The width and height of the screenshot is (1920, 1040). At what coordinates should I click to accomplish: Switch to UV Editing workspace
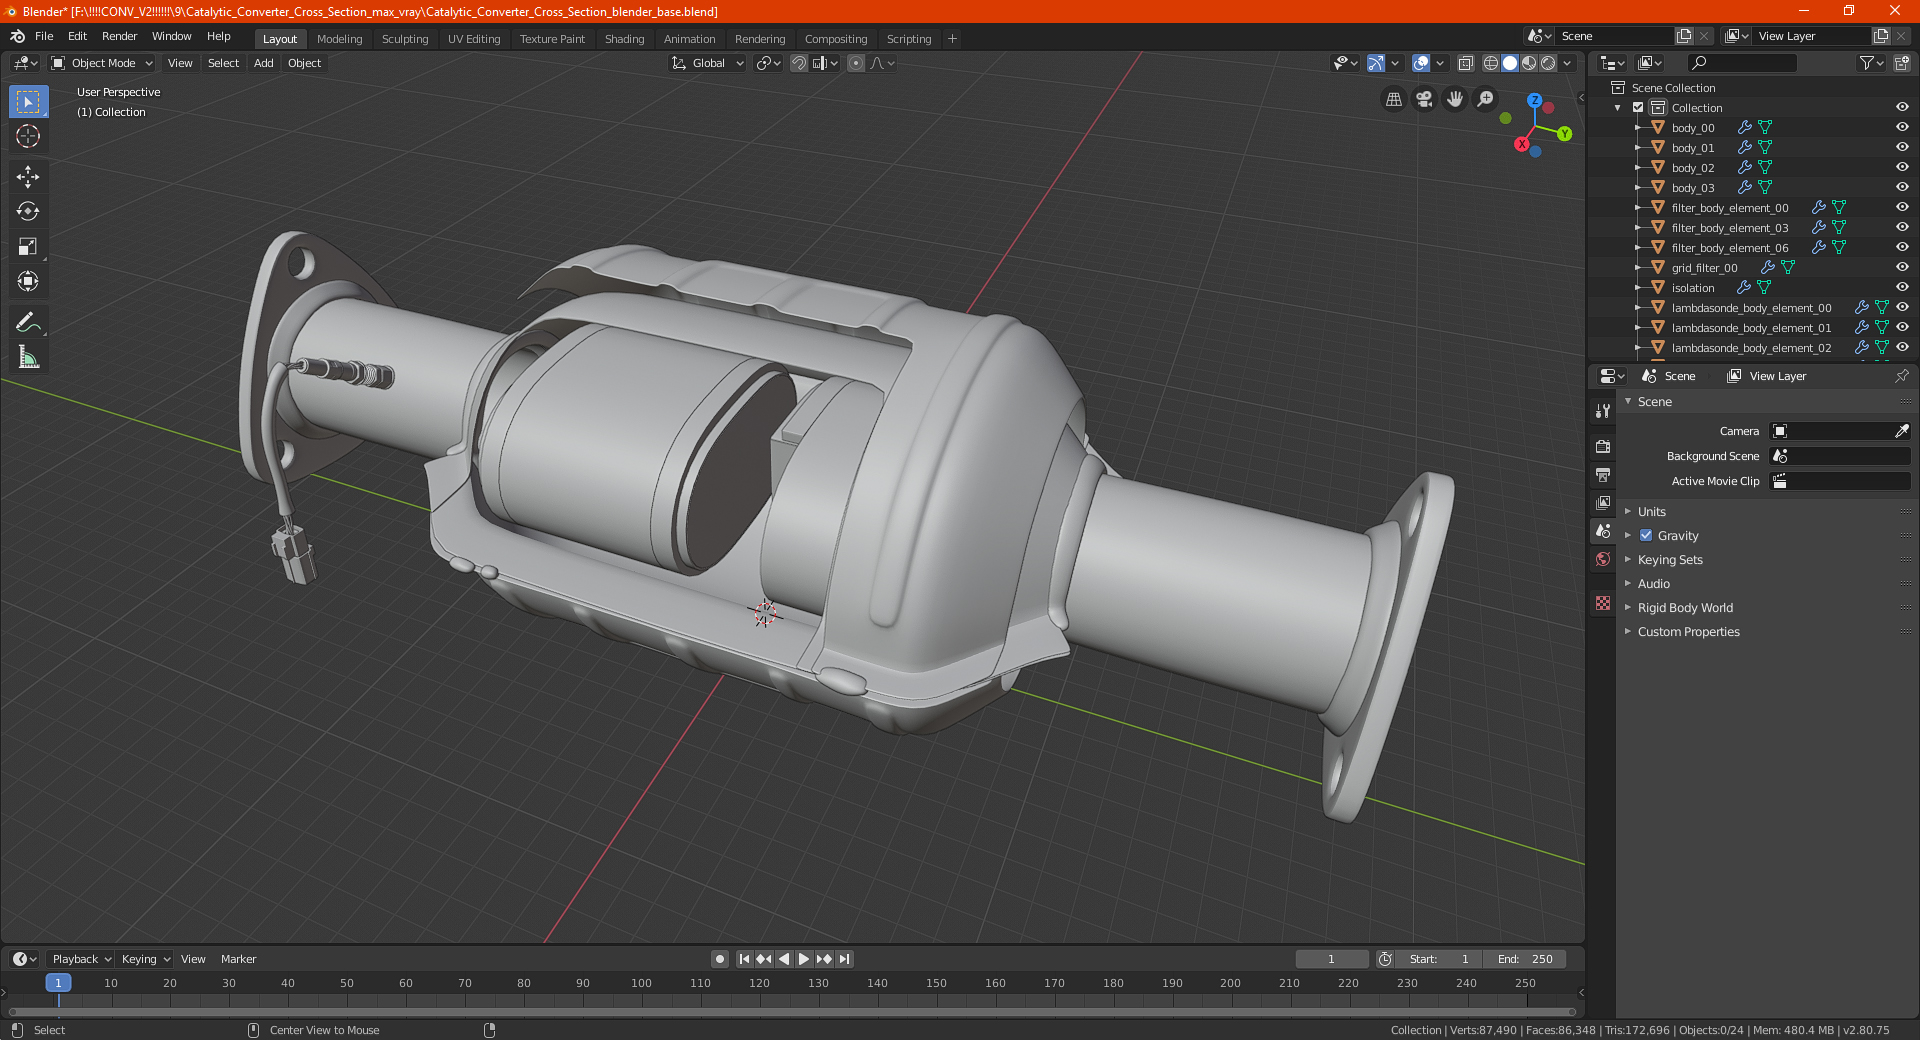[x=474, y=39]
